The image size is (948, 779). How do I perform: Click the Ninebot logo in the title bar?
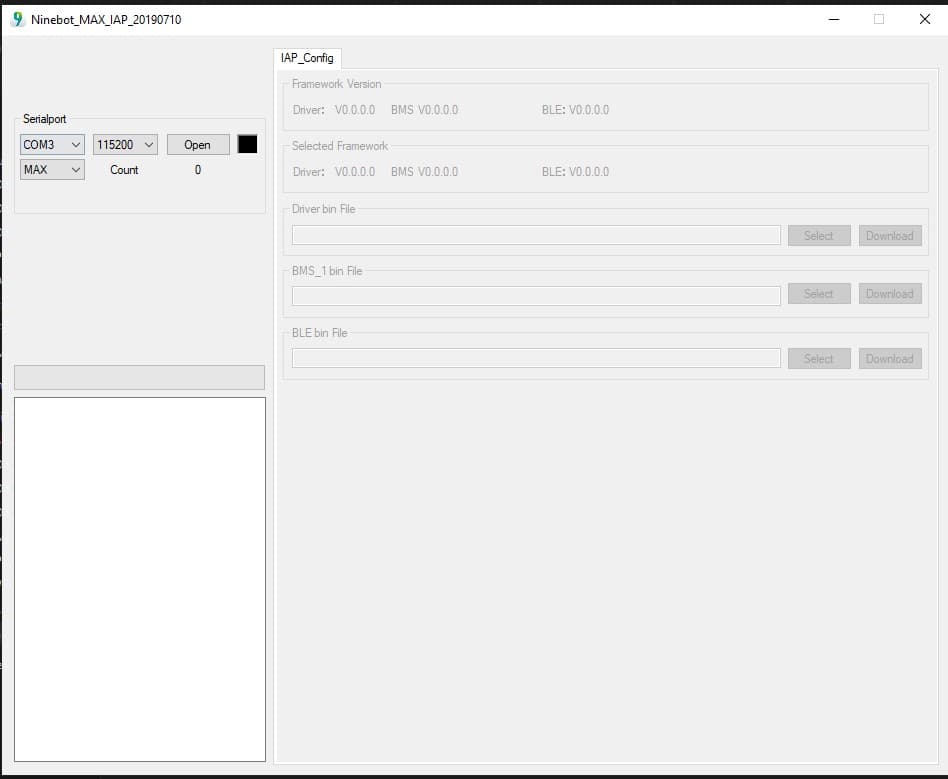[15, 18]
